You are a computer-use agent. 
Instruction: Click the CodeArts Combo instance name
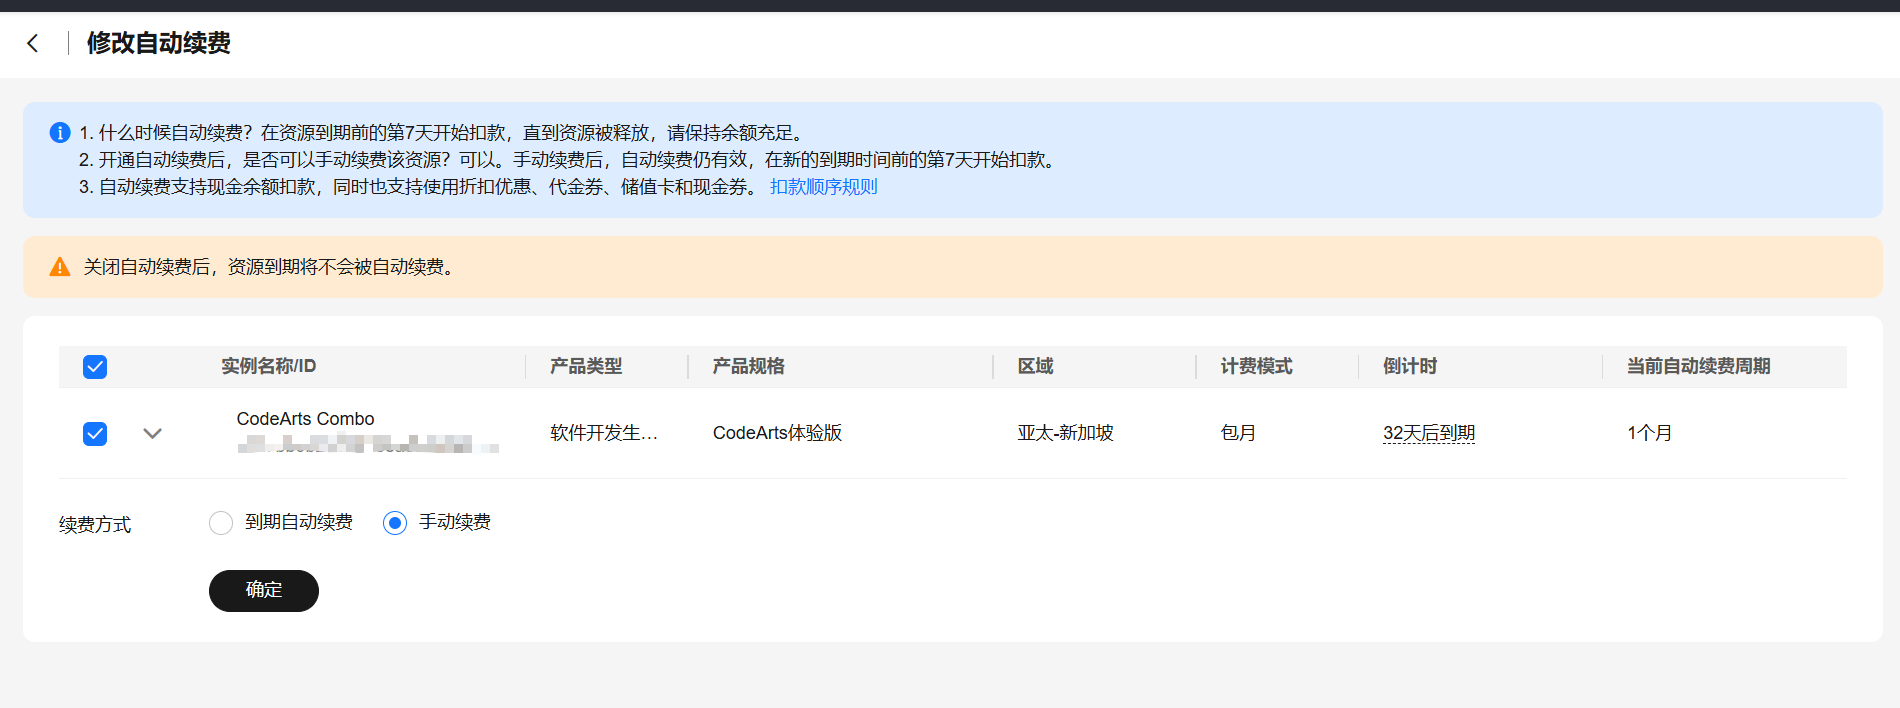coord(305,419)
